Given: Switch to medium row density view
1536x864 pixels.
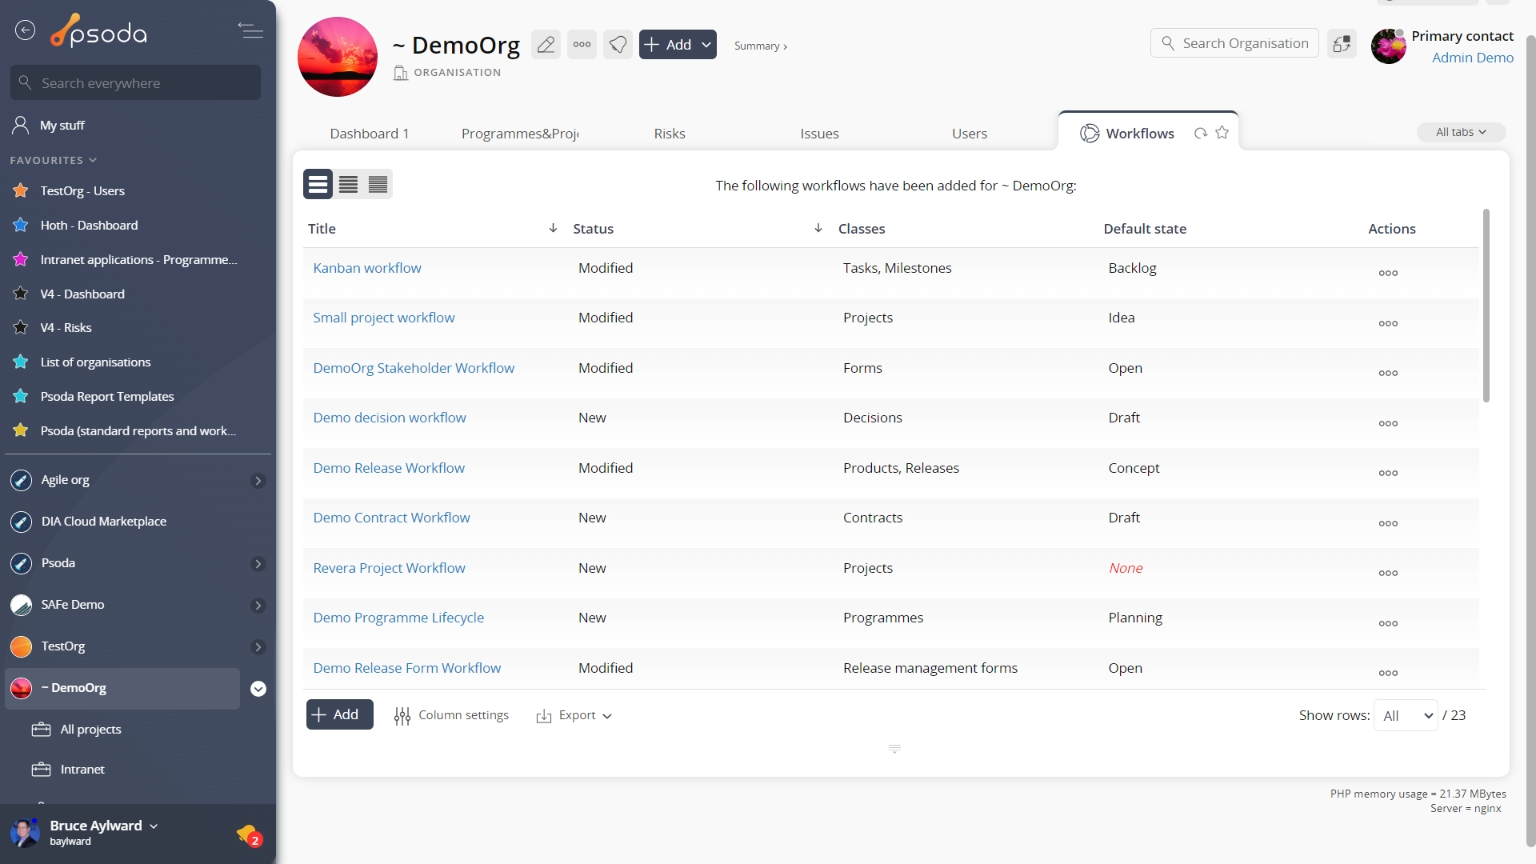Looking at the screenshot, I should pos(348,184).
